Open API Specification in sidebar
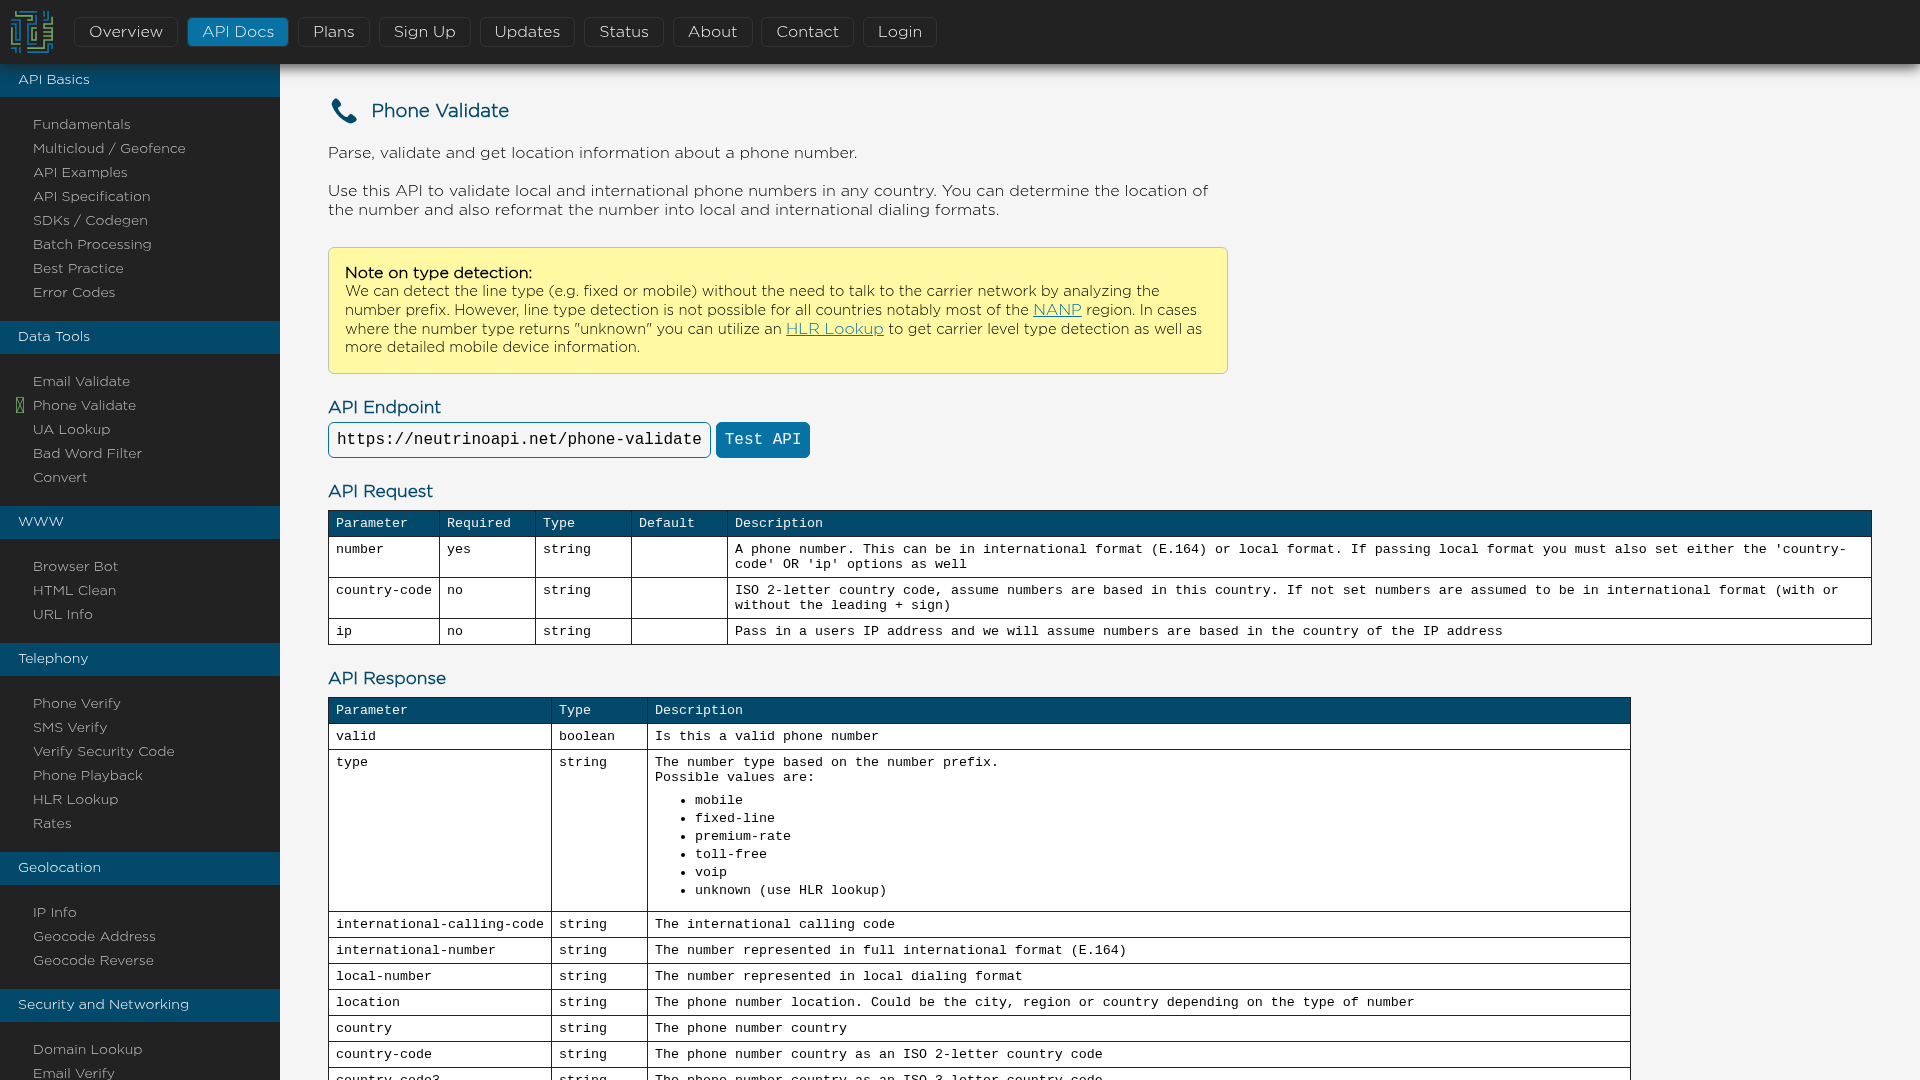This screenshot has height=1080, width=1920. 92,197
